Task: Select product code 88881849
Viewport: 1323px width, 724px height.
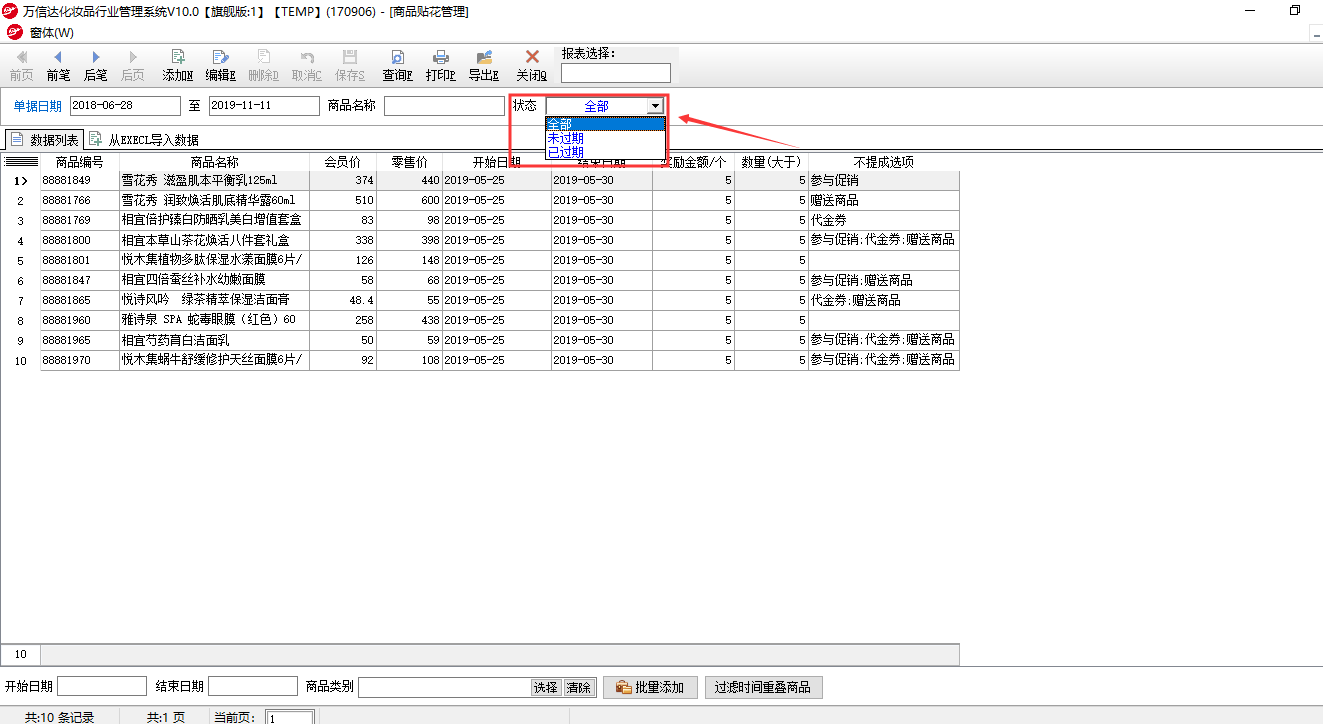Action: pos(80,181)
